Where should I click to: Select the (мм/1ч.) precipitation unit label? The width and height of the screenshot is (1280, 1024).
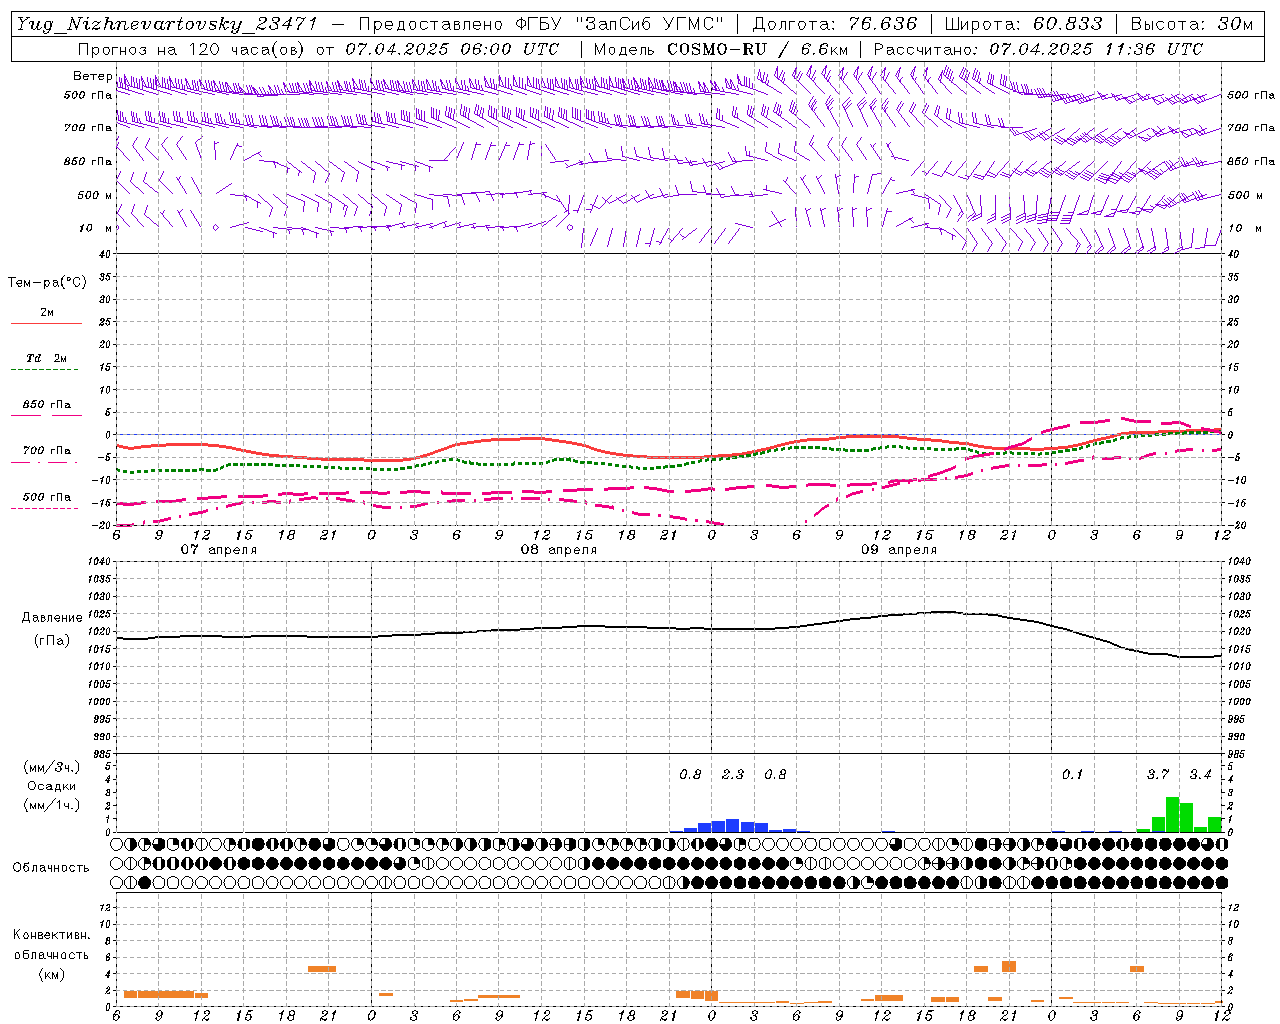tap(52, 805)
